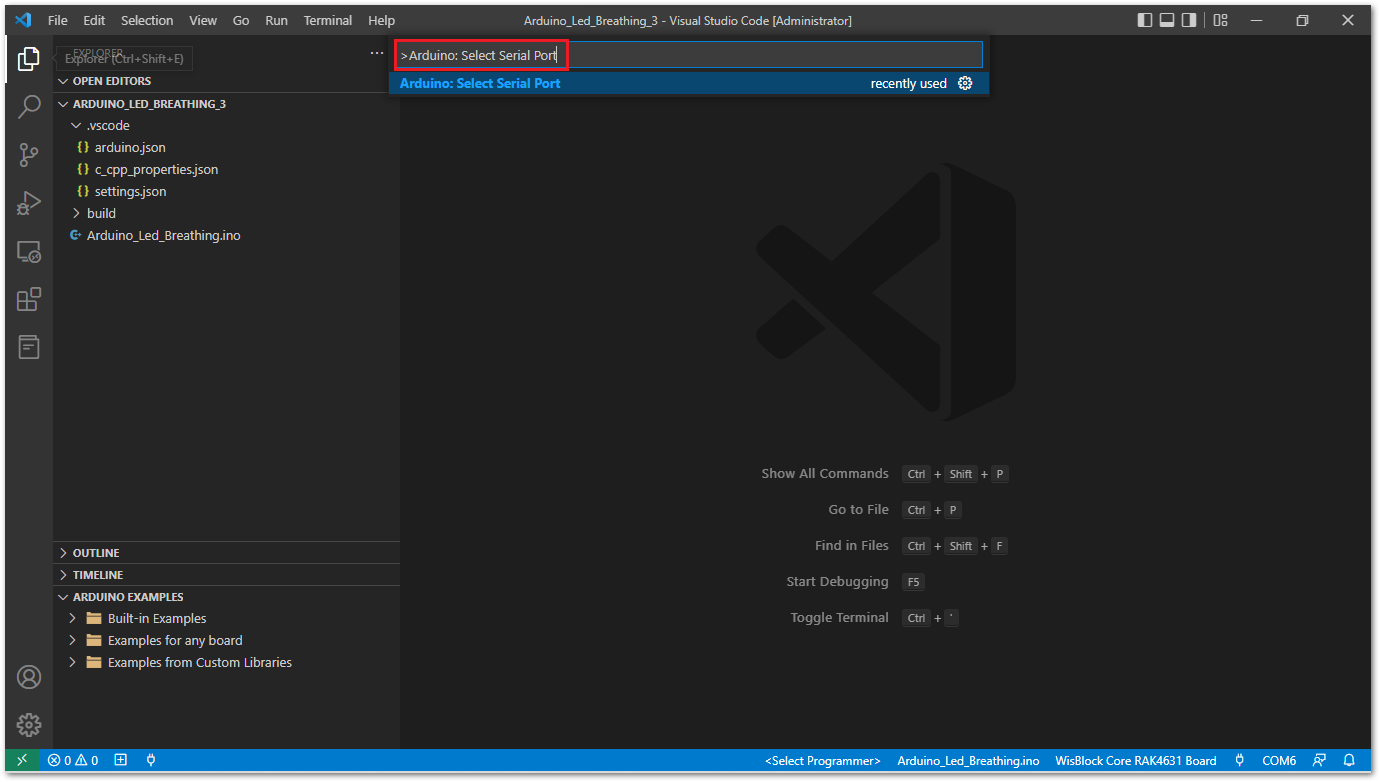Open the Explorer view in activity bar
The height and width of the screenshot is (782, 1380).
(x=28, y=59)
